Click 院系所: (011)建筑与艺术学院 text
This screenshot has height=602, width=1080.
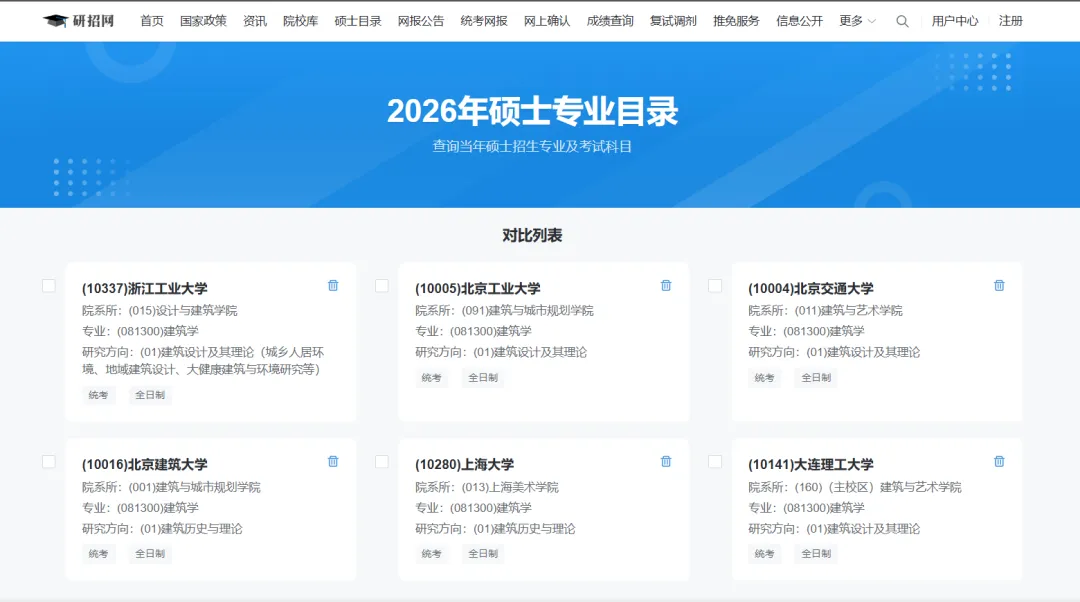pyautogui.click(x=825, y=311)
